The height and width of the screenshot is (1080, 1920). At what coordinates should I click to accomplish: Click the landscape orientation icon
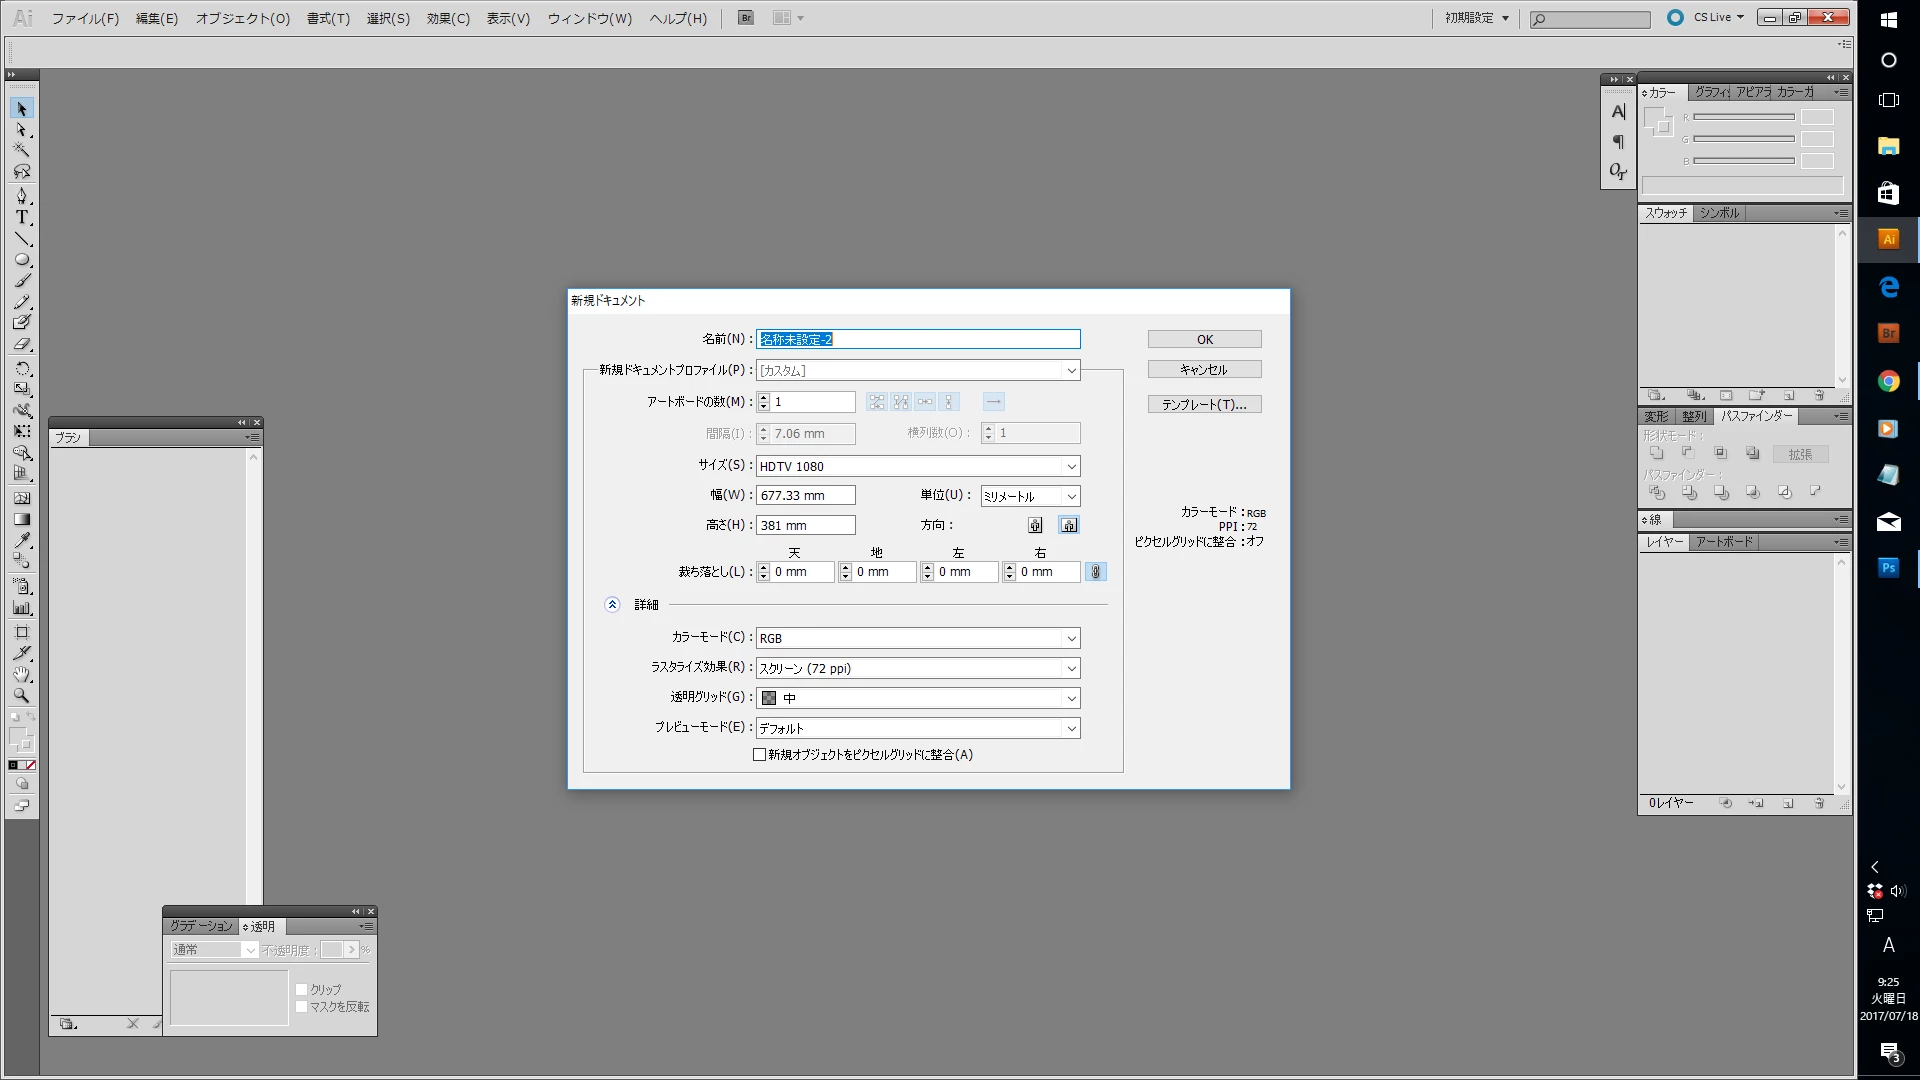coord(1069,525)
